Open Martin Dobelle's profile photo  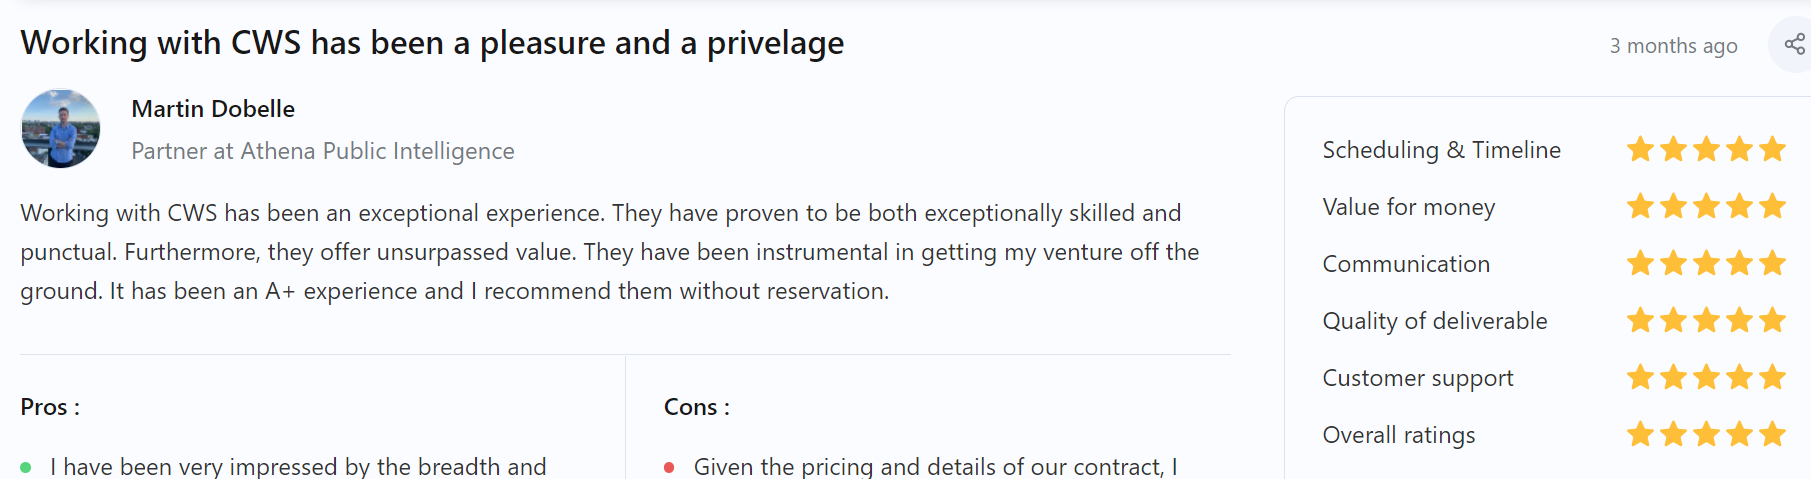[61, 129]
